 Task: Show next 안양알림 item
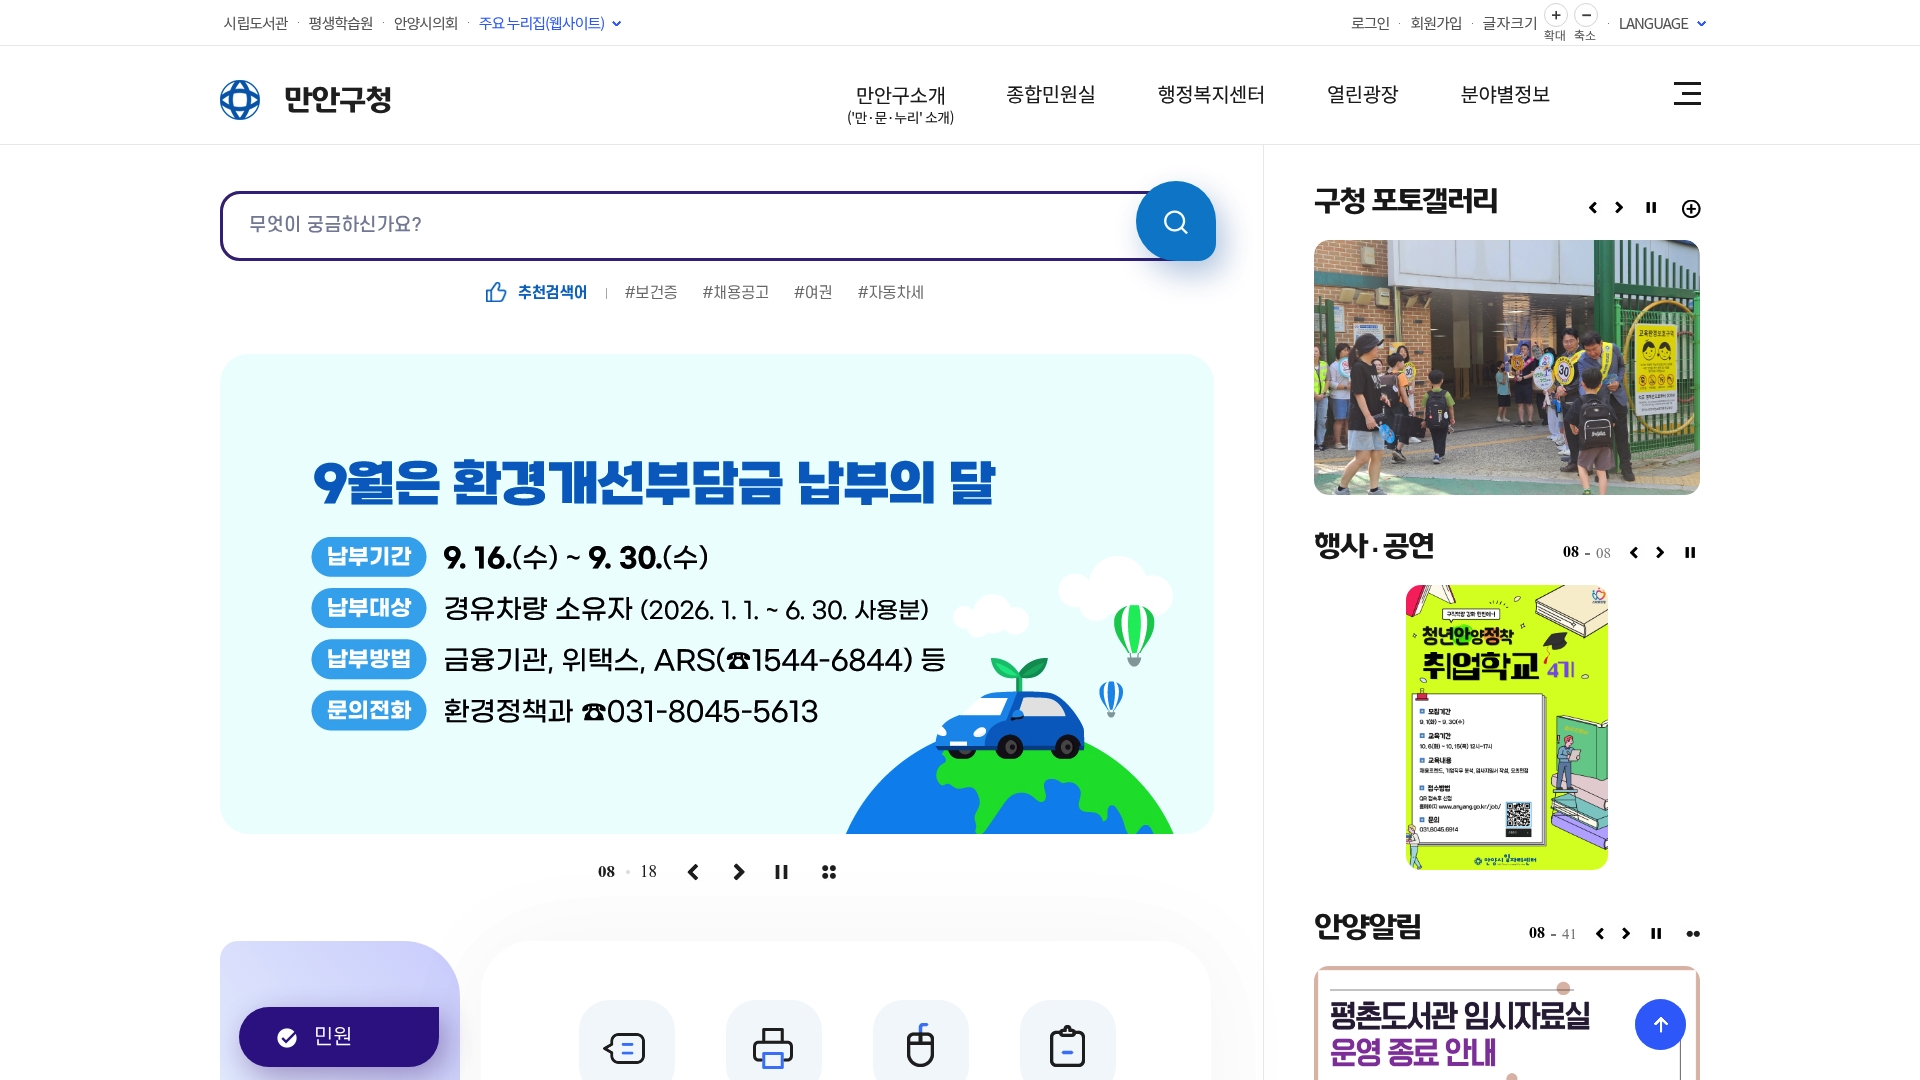[x=1626, y=934]
